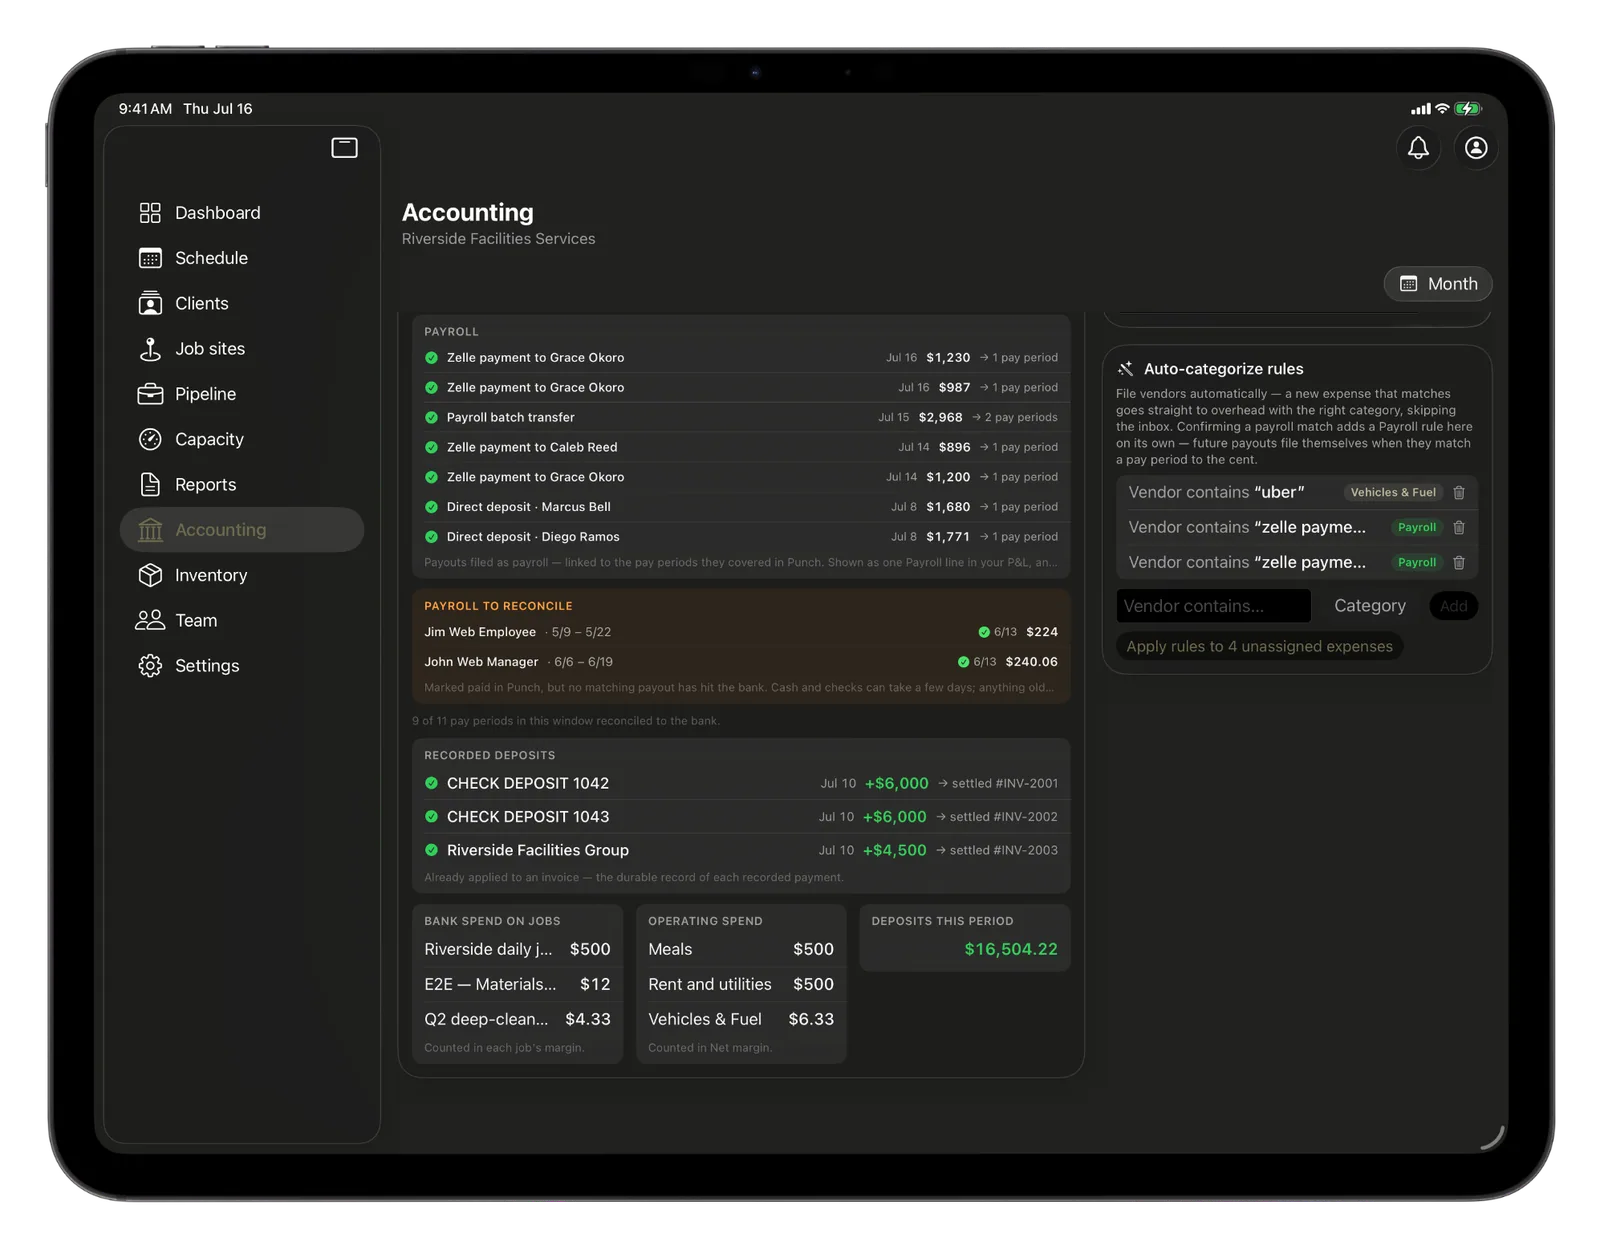Click the Reports document icon
1600x1245 pixels.
pyautogui.click(x=150, y=485)
